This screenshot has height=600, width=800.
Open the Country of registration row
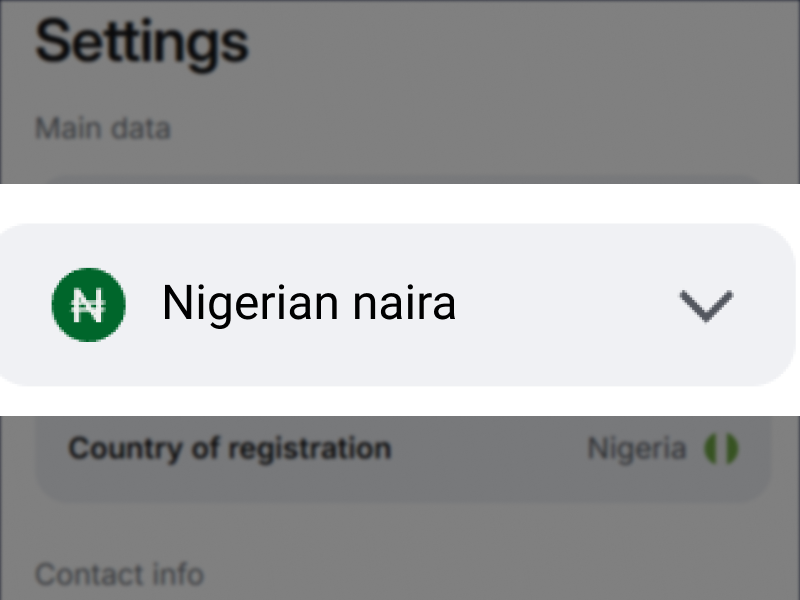pos(400,450)
